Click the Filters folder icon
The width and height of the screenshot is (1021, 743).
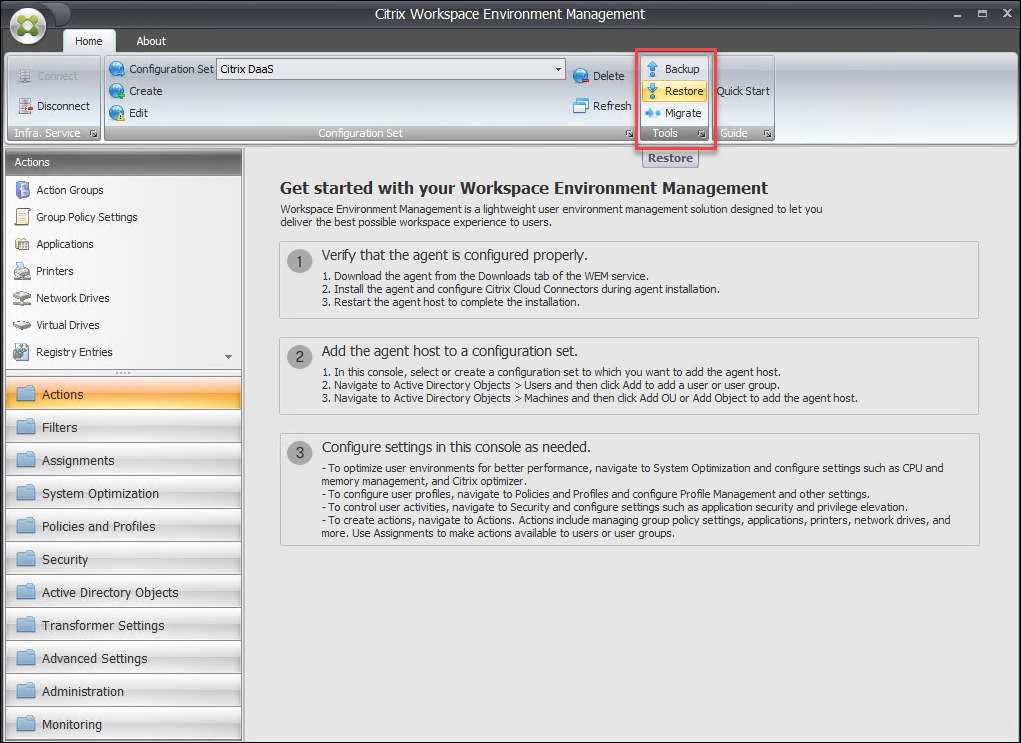26,427
